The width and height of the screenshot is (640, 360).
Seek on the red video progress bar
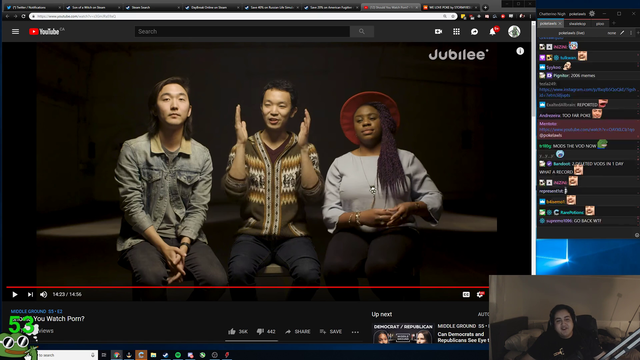[x=247, y=287]
